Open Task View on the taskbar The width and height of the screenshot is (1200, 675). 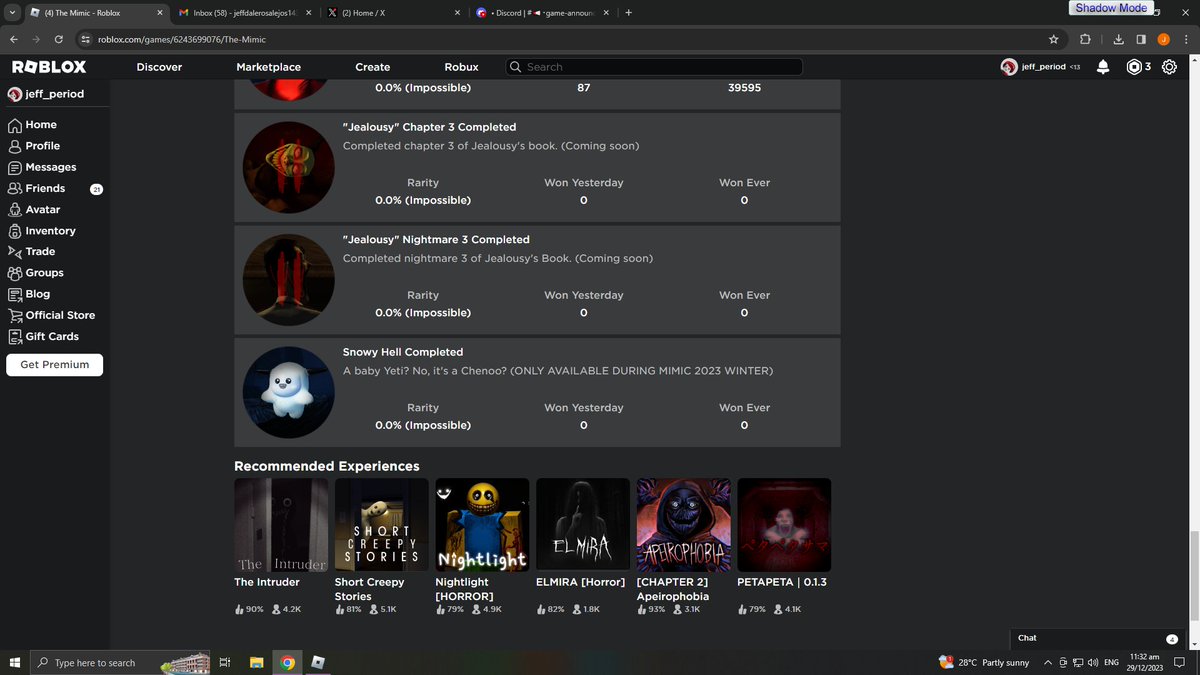pos(225,662)
